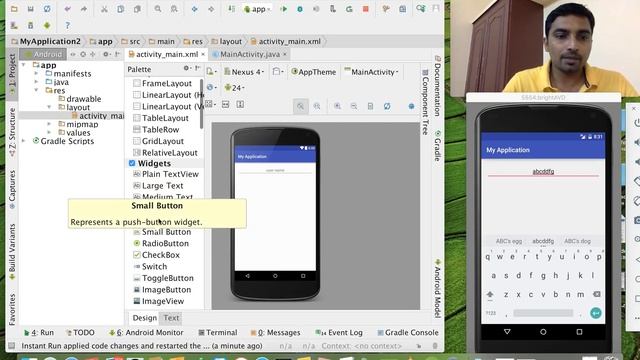Click the Synchronize toolbar icon
The height and width of the screenshot is (360, 640).
[x=47, y=9]
